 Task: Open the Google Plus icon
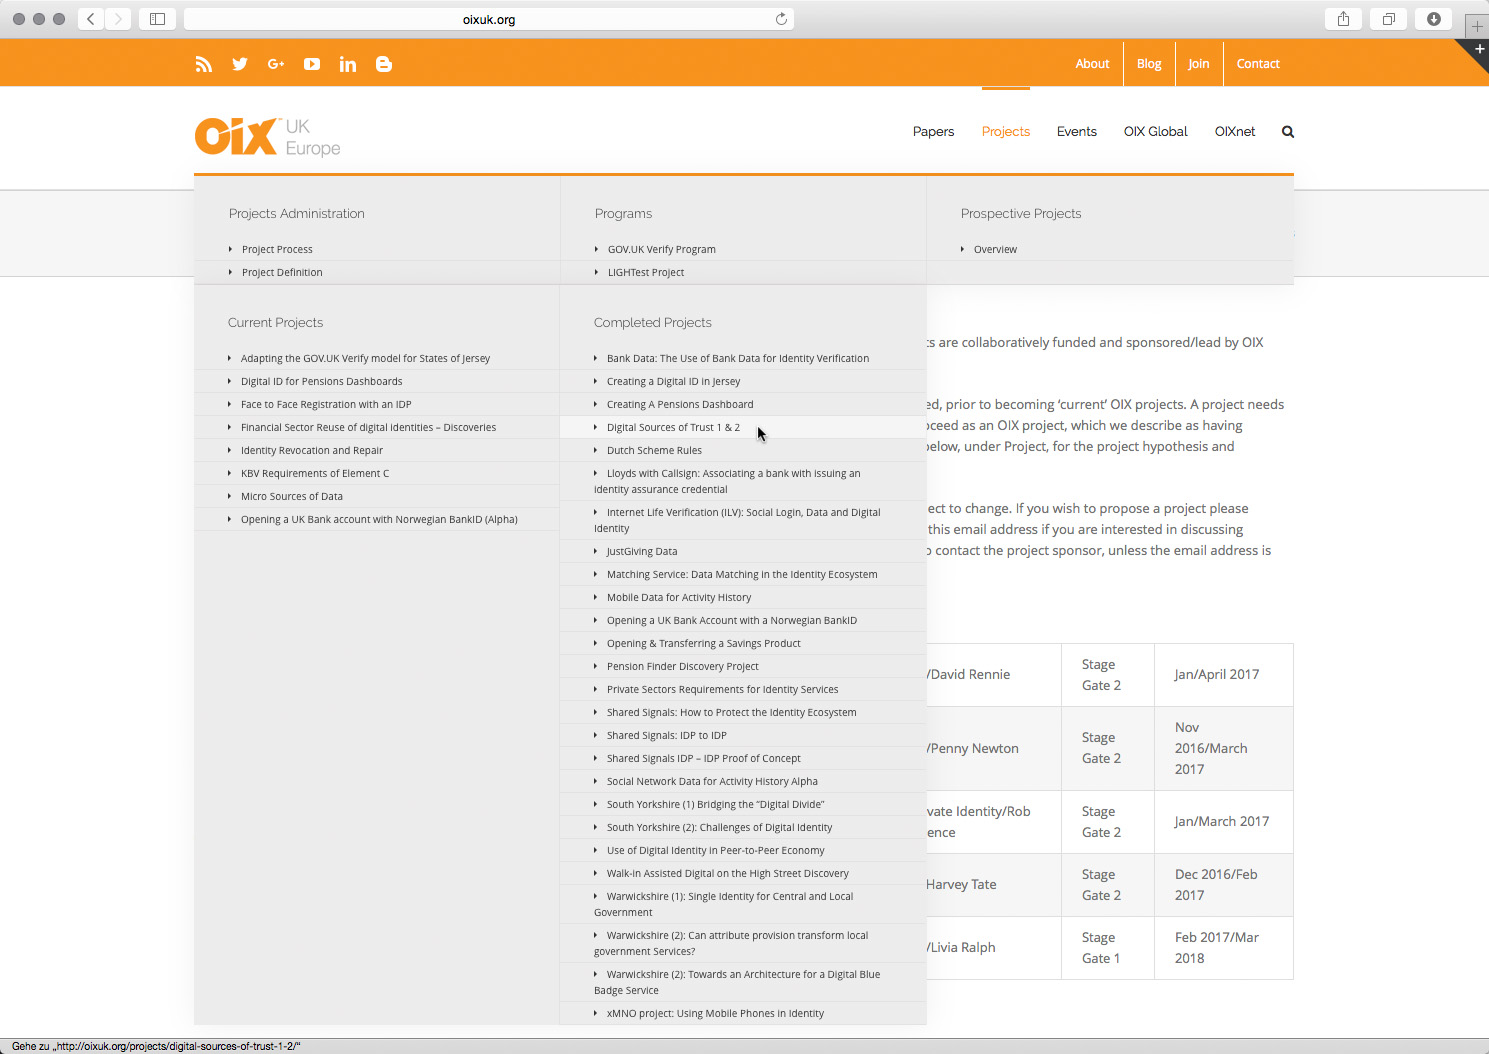[276, 64]
